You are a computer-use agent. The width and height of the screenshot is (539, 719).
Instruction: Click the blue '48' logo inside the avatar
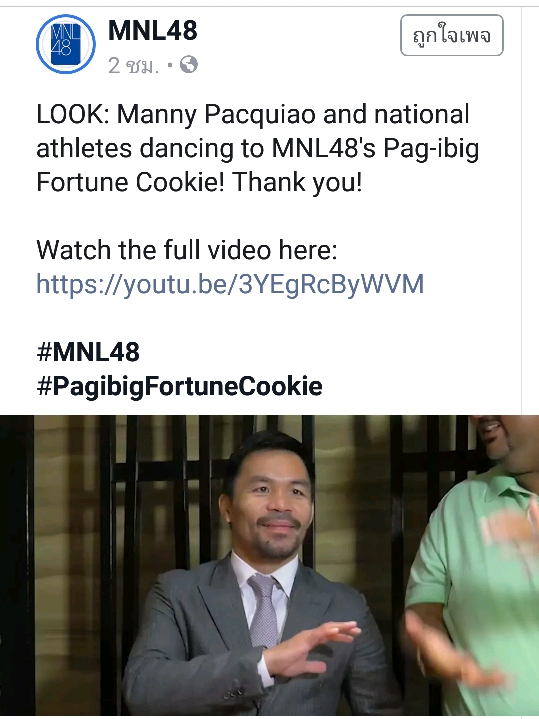[x=66, y=44]
